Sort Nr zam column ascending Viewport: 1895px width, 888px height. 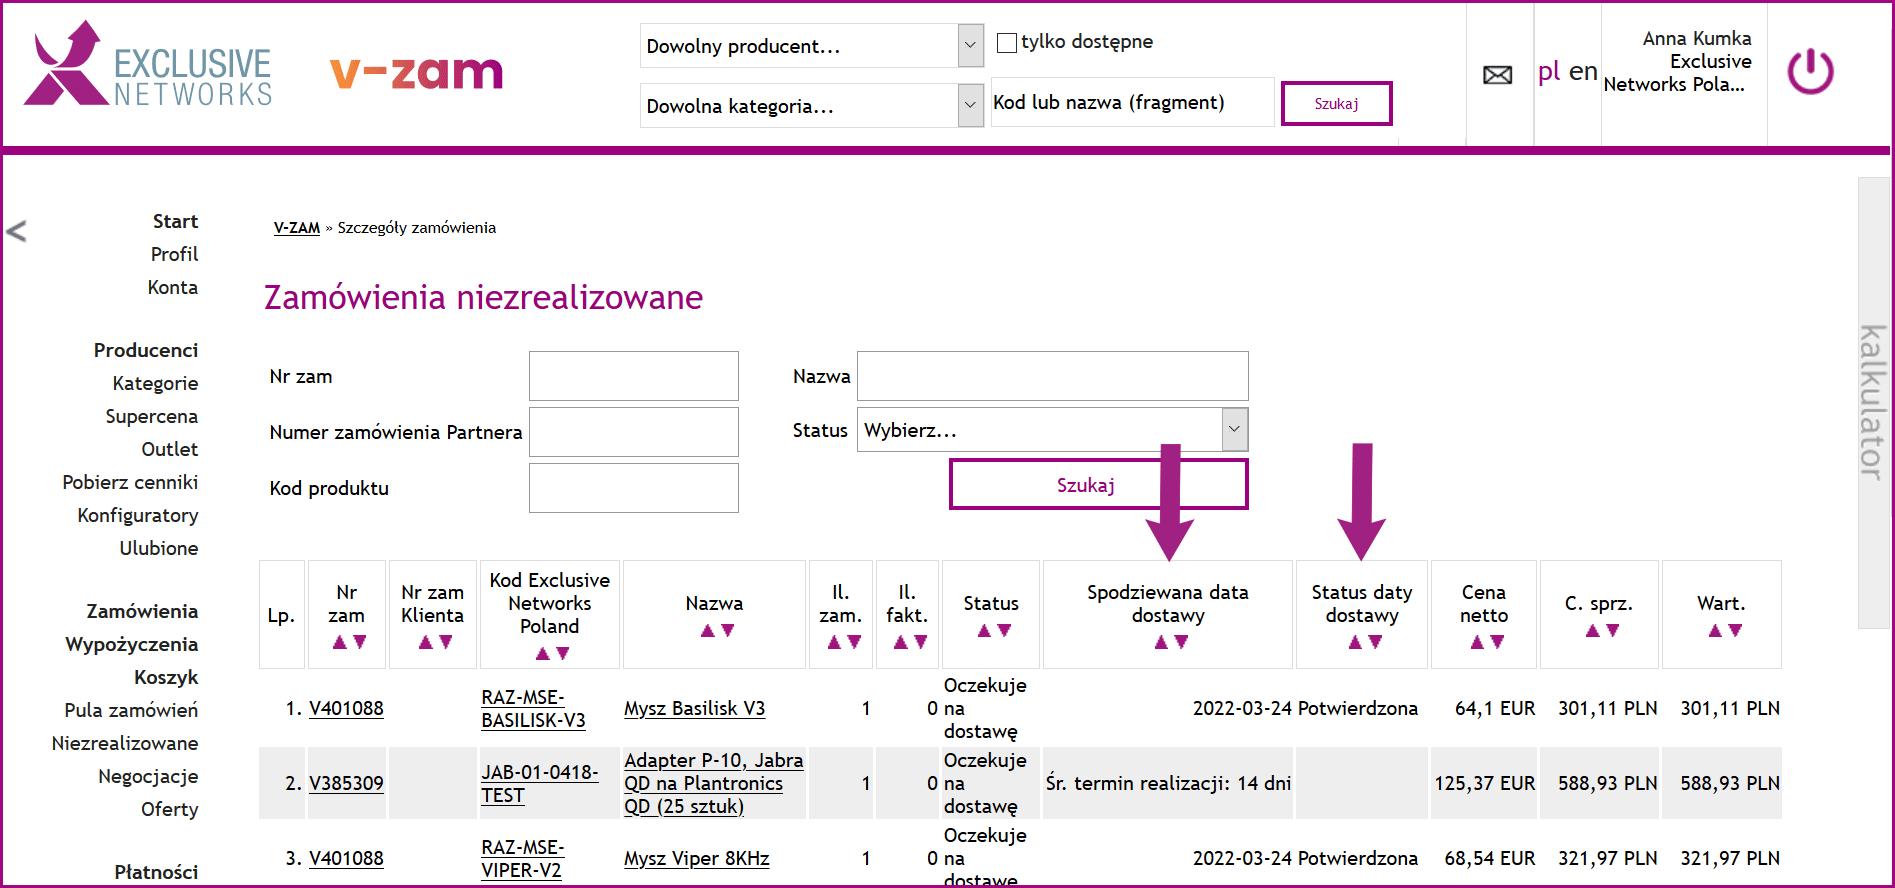339,642
